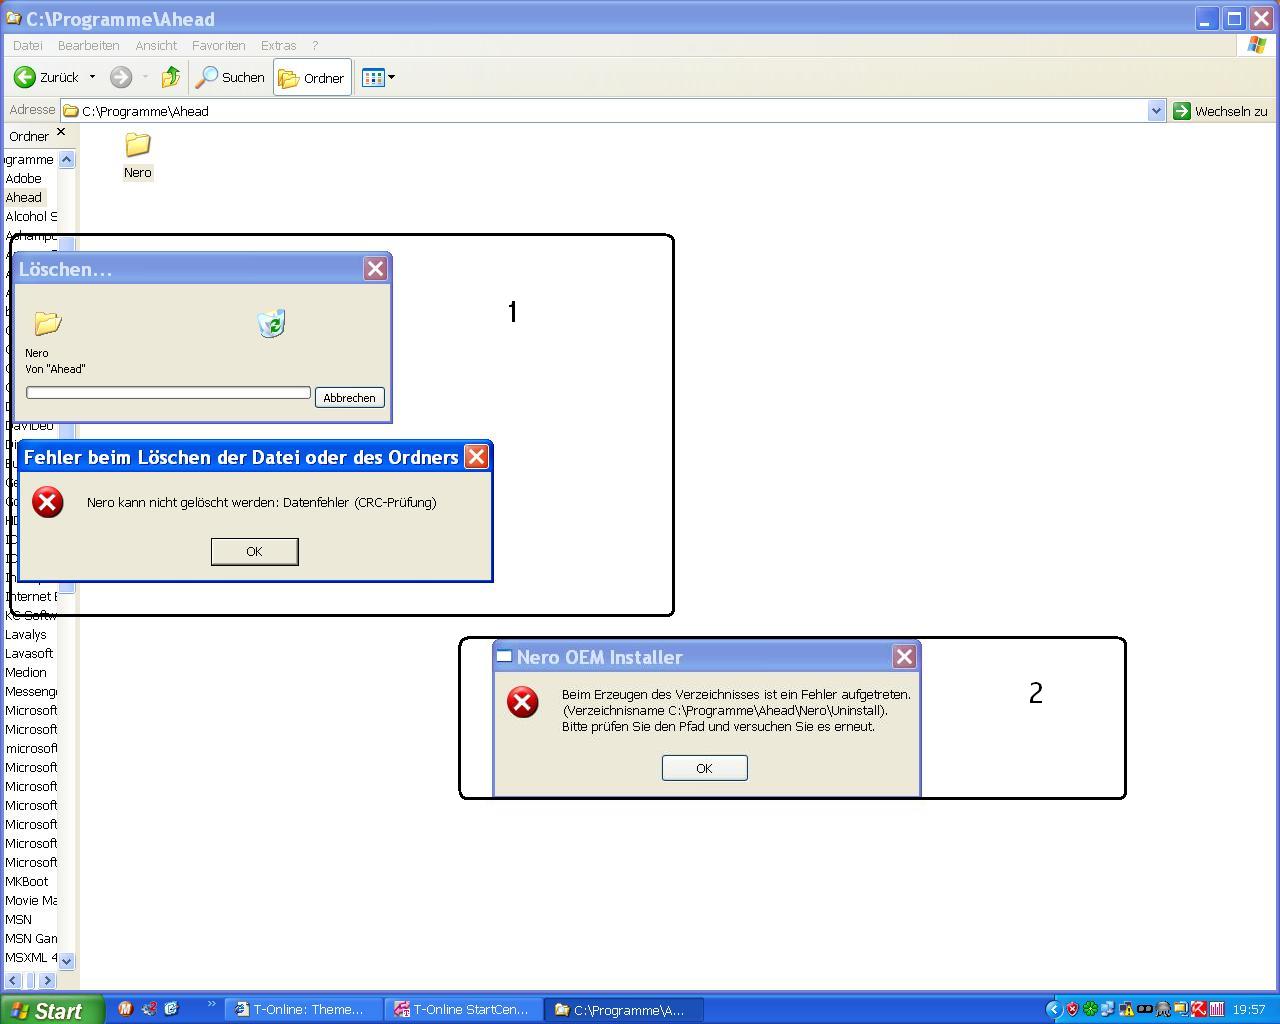Go back with the Zurück button
Image resolution: width=1280 pixels, height=1024 pixels.
click(x=46, y=77)
